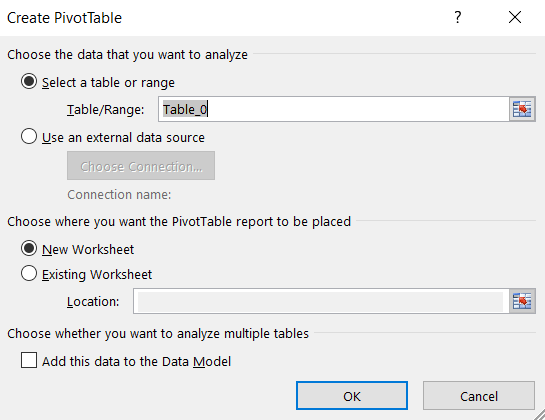Click the collapse dialog icon beside Location
This screenshot has width=545, height=420.
click(522, 301)
